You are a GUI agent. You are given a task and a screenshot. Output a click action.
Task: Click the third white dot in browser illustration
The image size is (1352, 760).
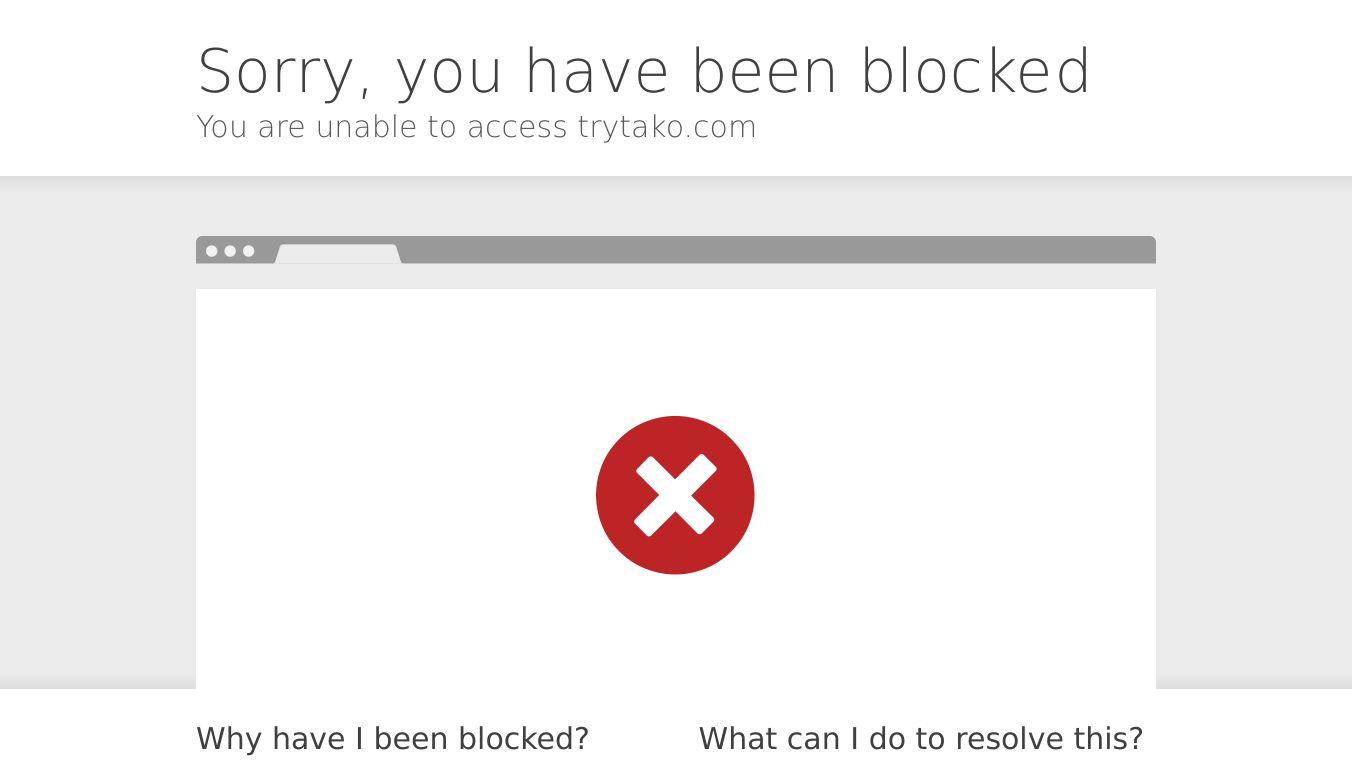249,251
